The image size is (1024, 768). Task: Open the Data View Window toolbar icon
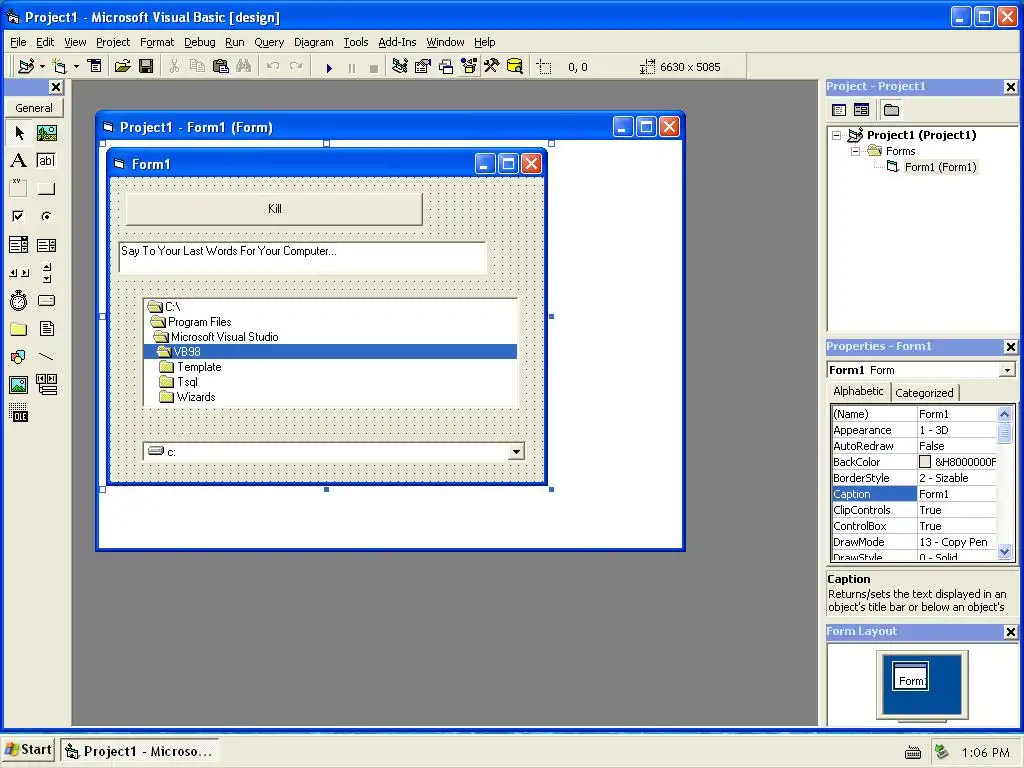515,67
